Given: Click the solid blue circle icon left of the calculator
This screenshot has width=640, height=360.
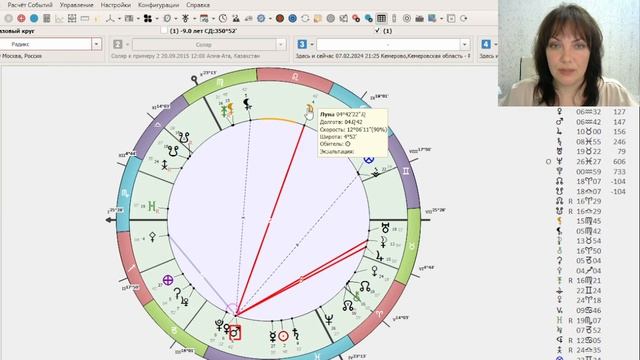Looking at the screenshot, I should [x=34, y=18].
